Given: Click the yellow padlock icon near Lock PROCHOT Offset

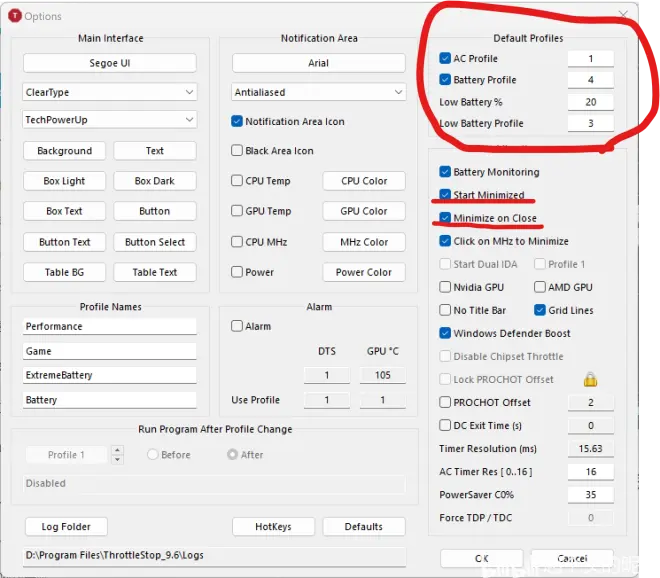Looking at the screenshot, I should 590,379.
